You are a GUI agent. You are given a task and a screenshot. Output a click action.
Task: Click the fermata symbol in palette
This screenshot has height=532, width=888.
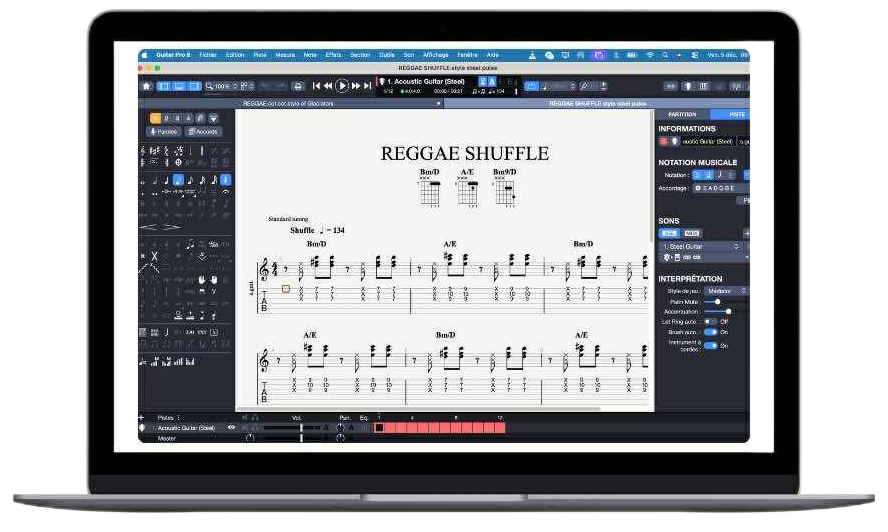225,193
